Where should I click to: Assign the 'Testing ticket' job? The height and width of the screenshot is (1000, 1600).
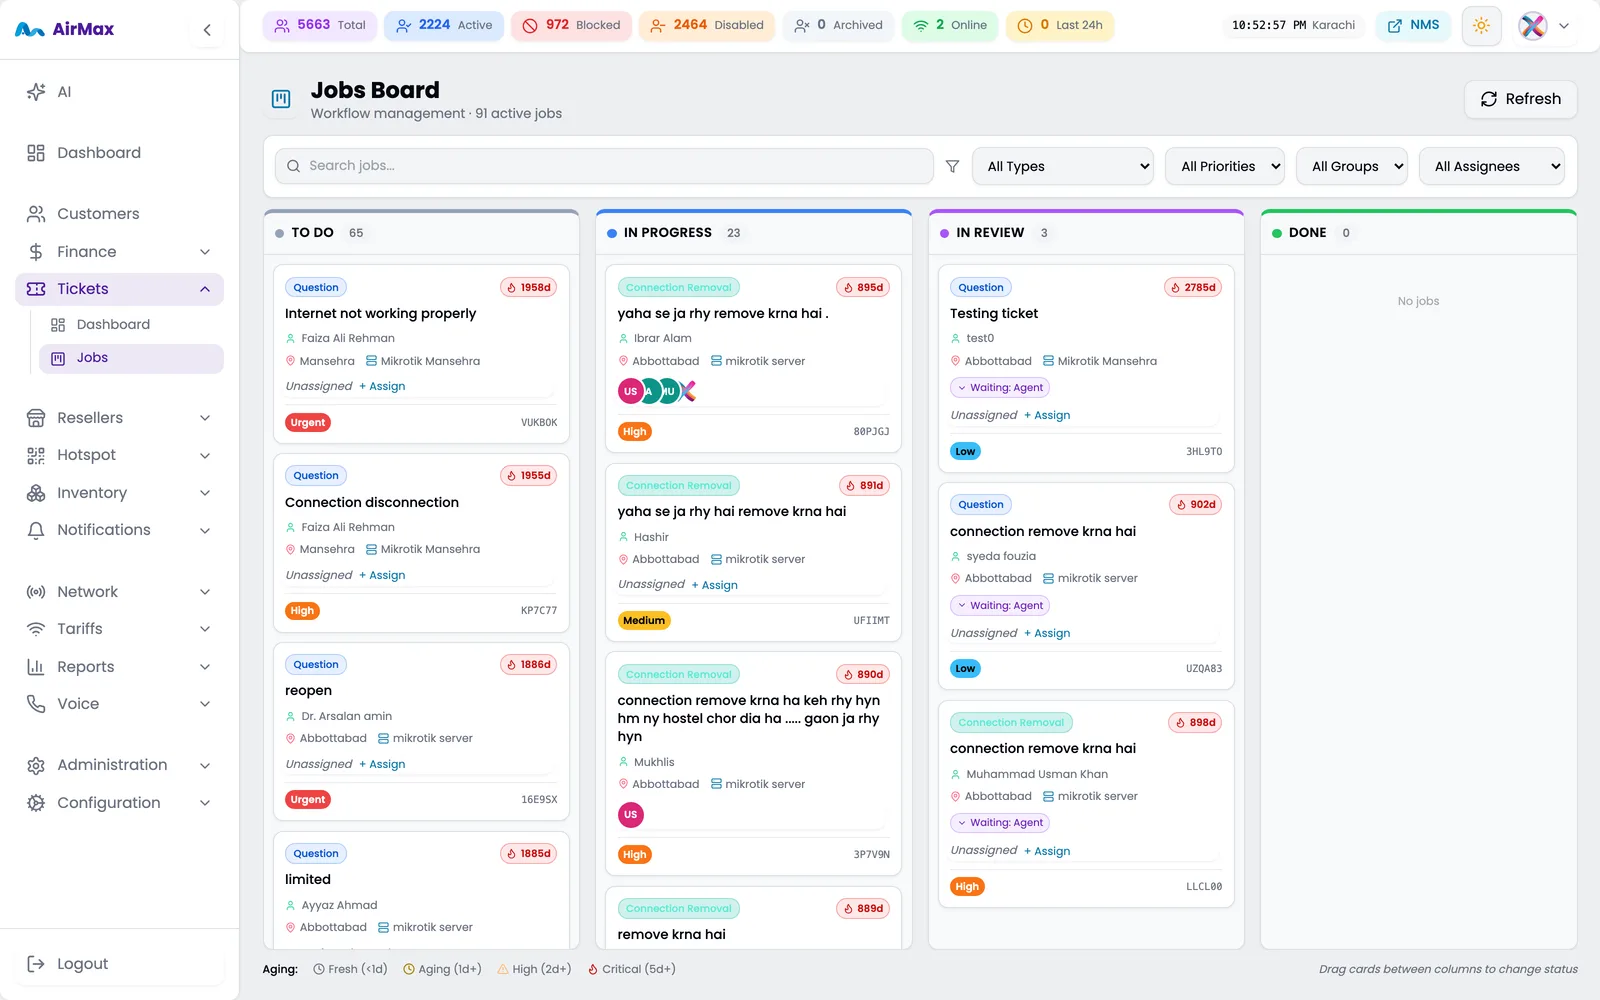(x=1047, y=416)
